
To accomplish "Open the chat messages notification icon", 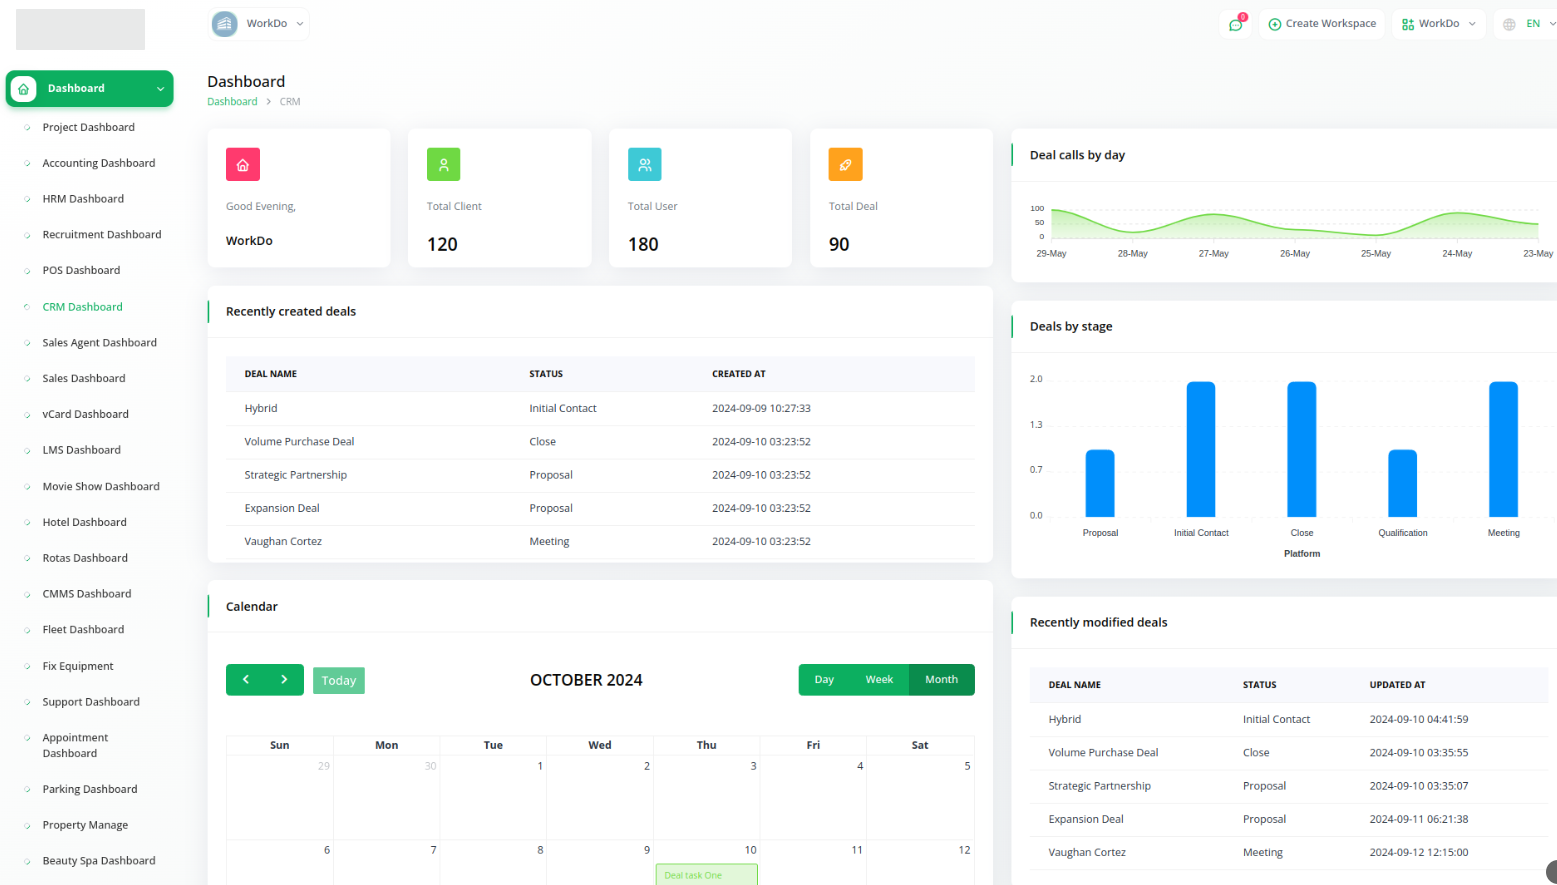I will coord(1235,25).
